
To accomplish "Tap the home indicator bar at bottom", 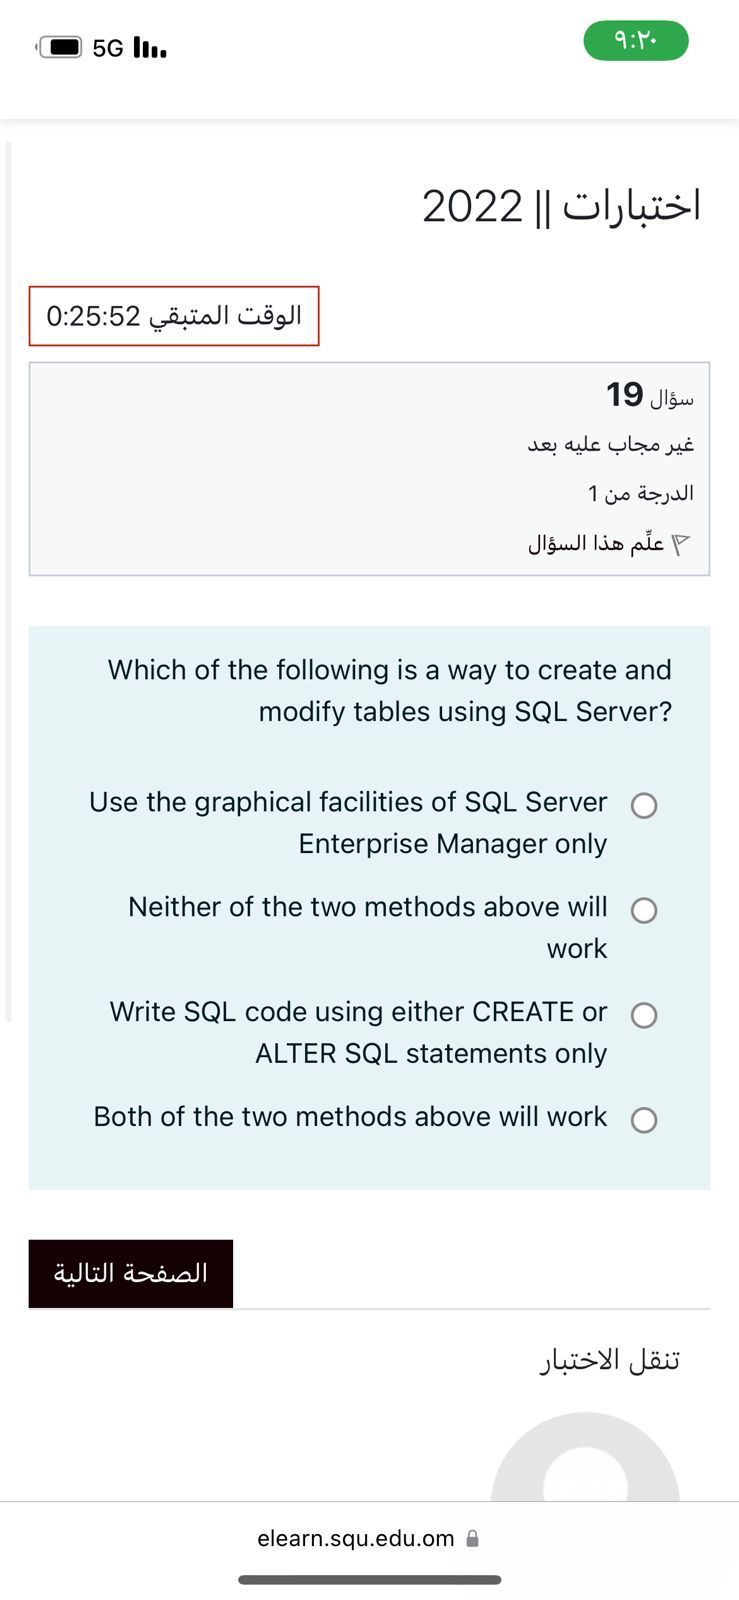I will click(369, 1580).
